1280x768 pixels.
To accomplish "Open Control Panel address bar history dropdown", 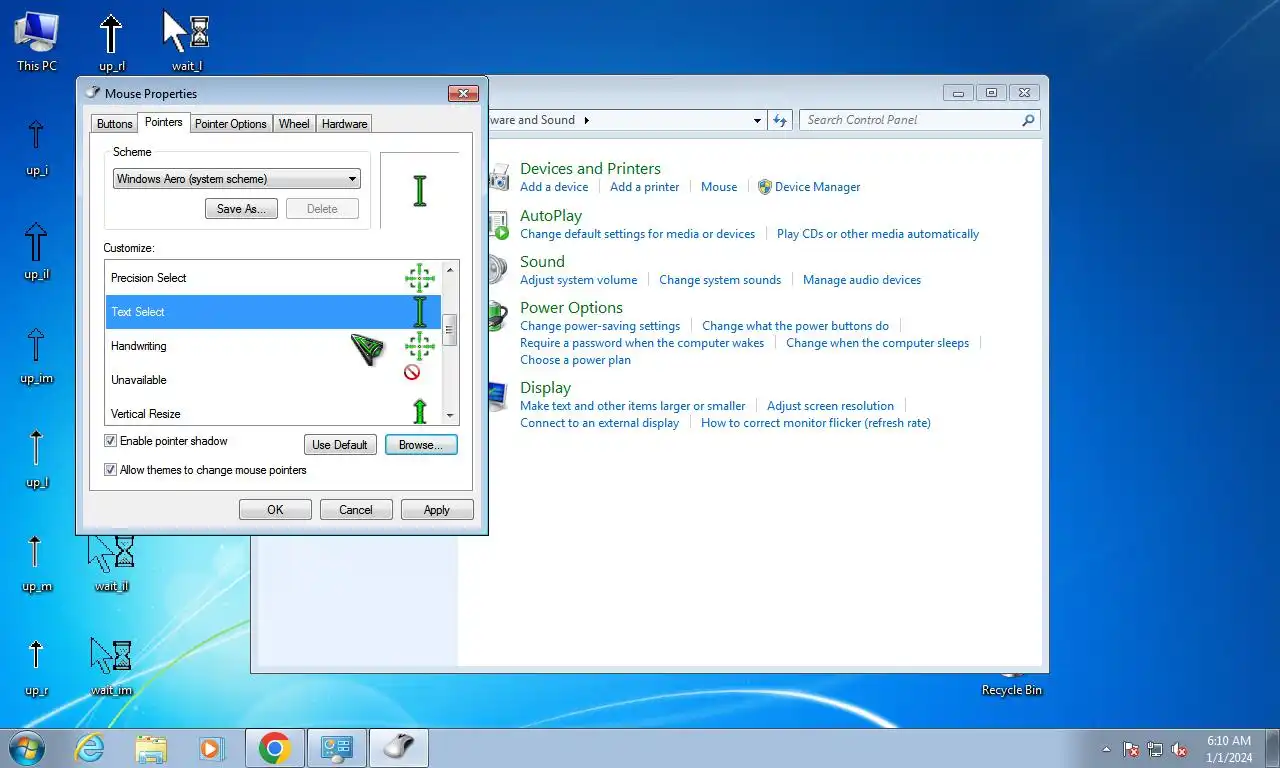I will [x=757, y=120].
